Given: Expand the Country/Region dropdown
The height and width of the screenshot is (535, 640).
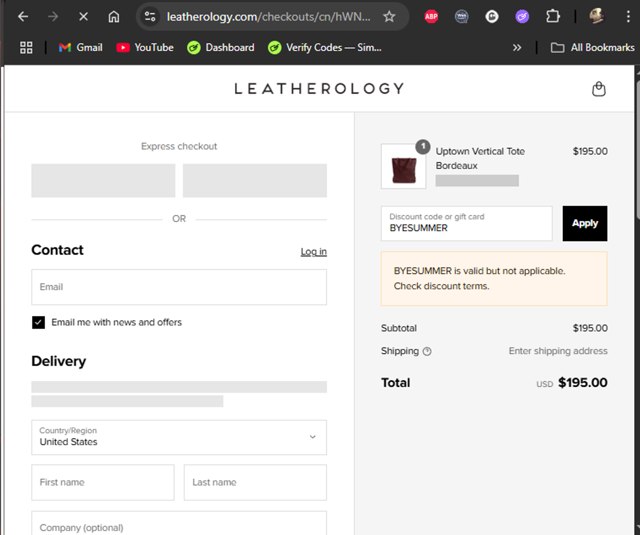Looking at the screenshot, I should pyautogui.click(x=179, y=437).
